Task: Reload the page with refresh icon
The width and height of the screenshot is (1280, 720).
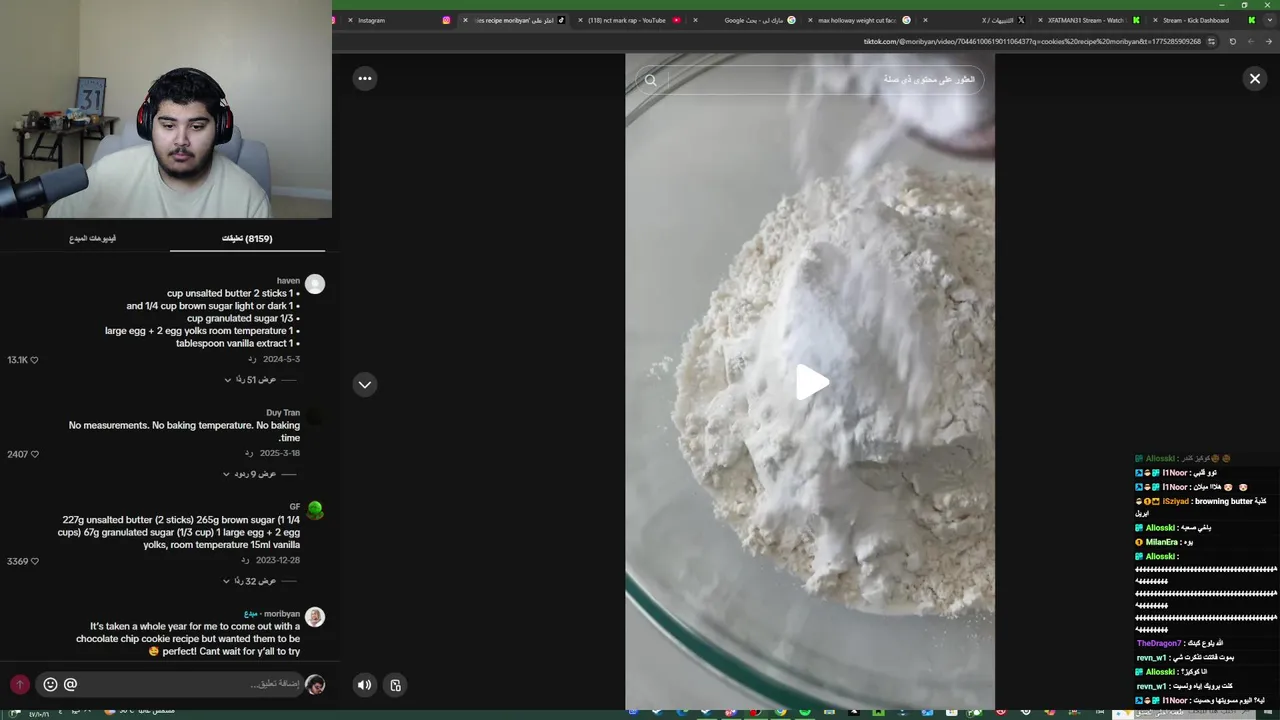Action: (1232, 41)
